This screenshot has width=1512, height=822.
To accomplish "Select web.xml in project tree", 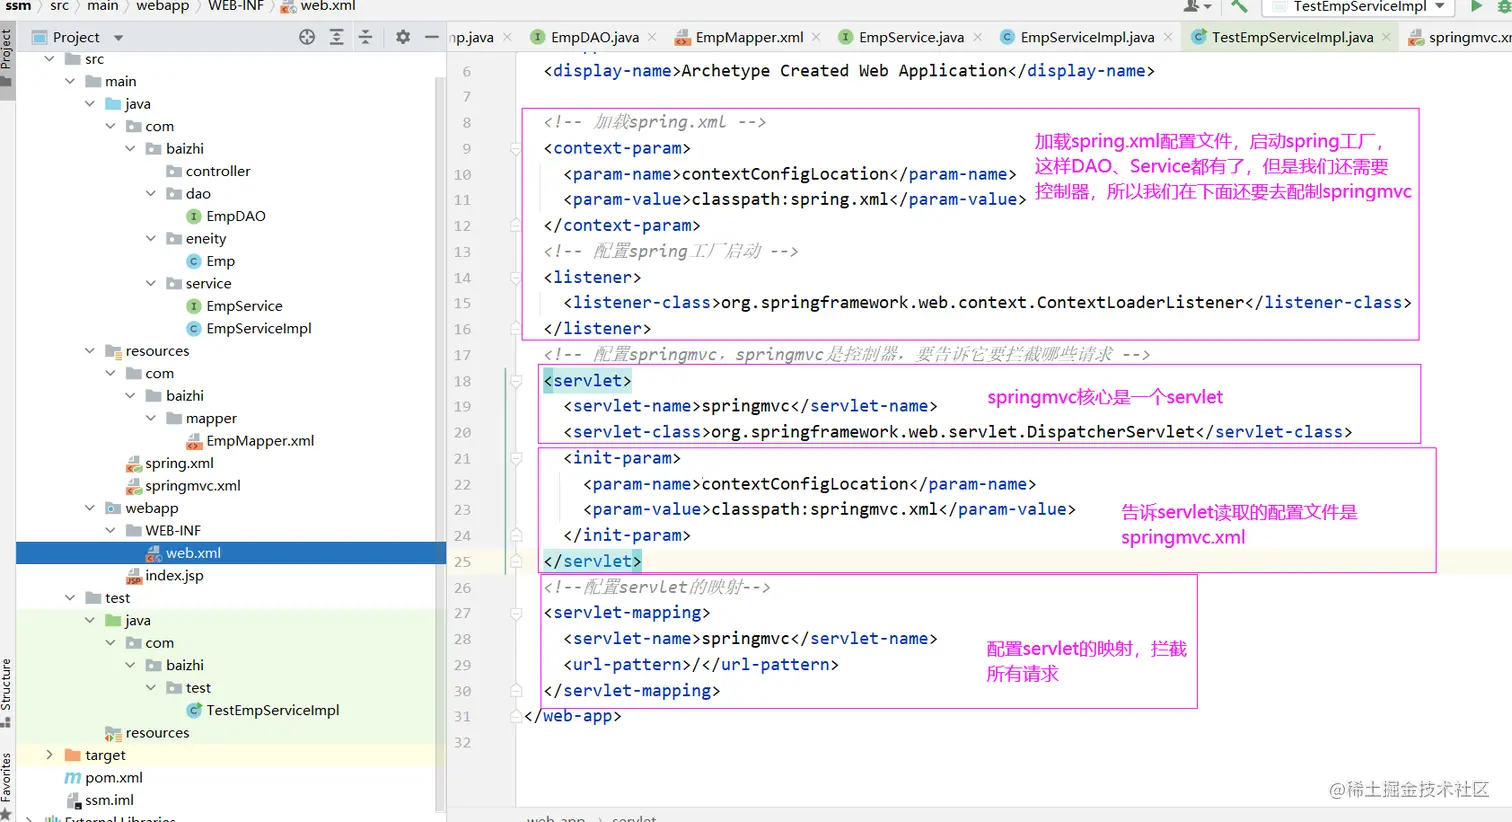I will tap(193, 553).
